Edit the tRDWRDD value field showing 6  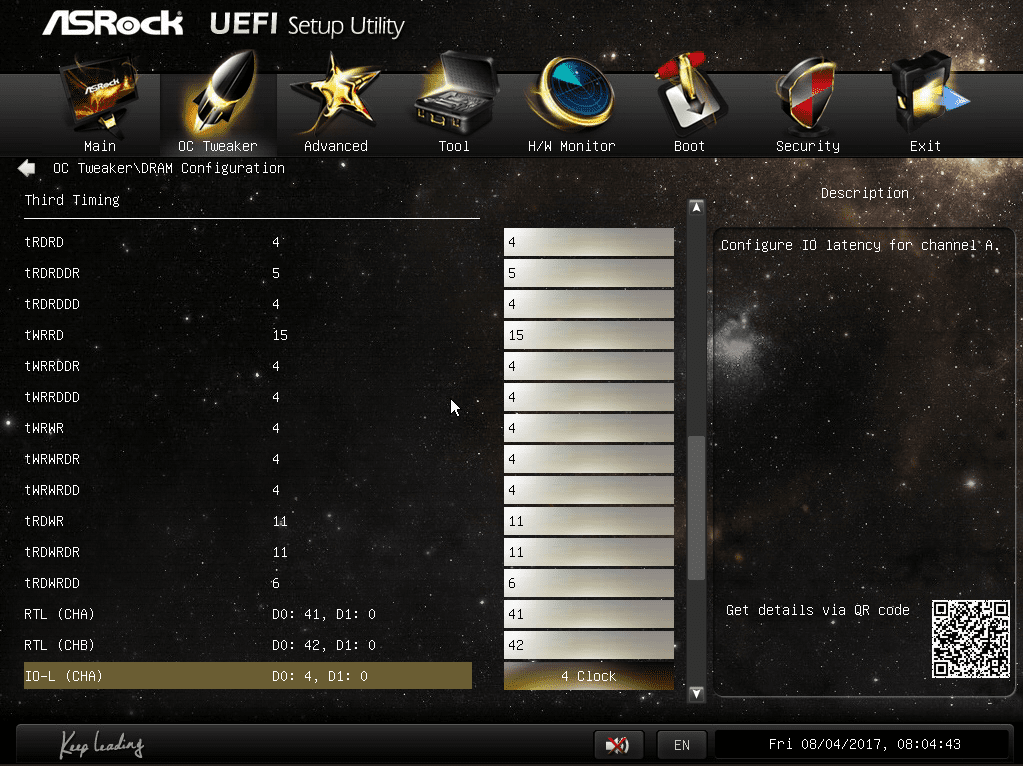[588, 583]
